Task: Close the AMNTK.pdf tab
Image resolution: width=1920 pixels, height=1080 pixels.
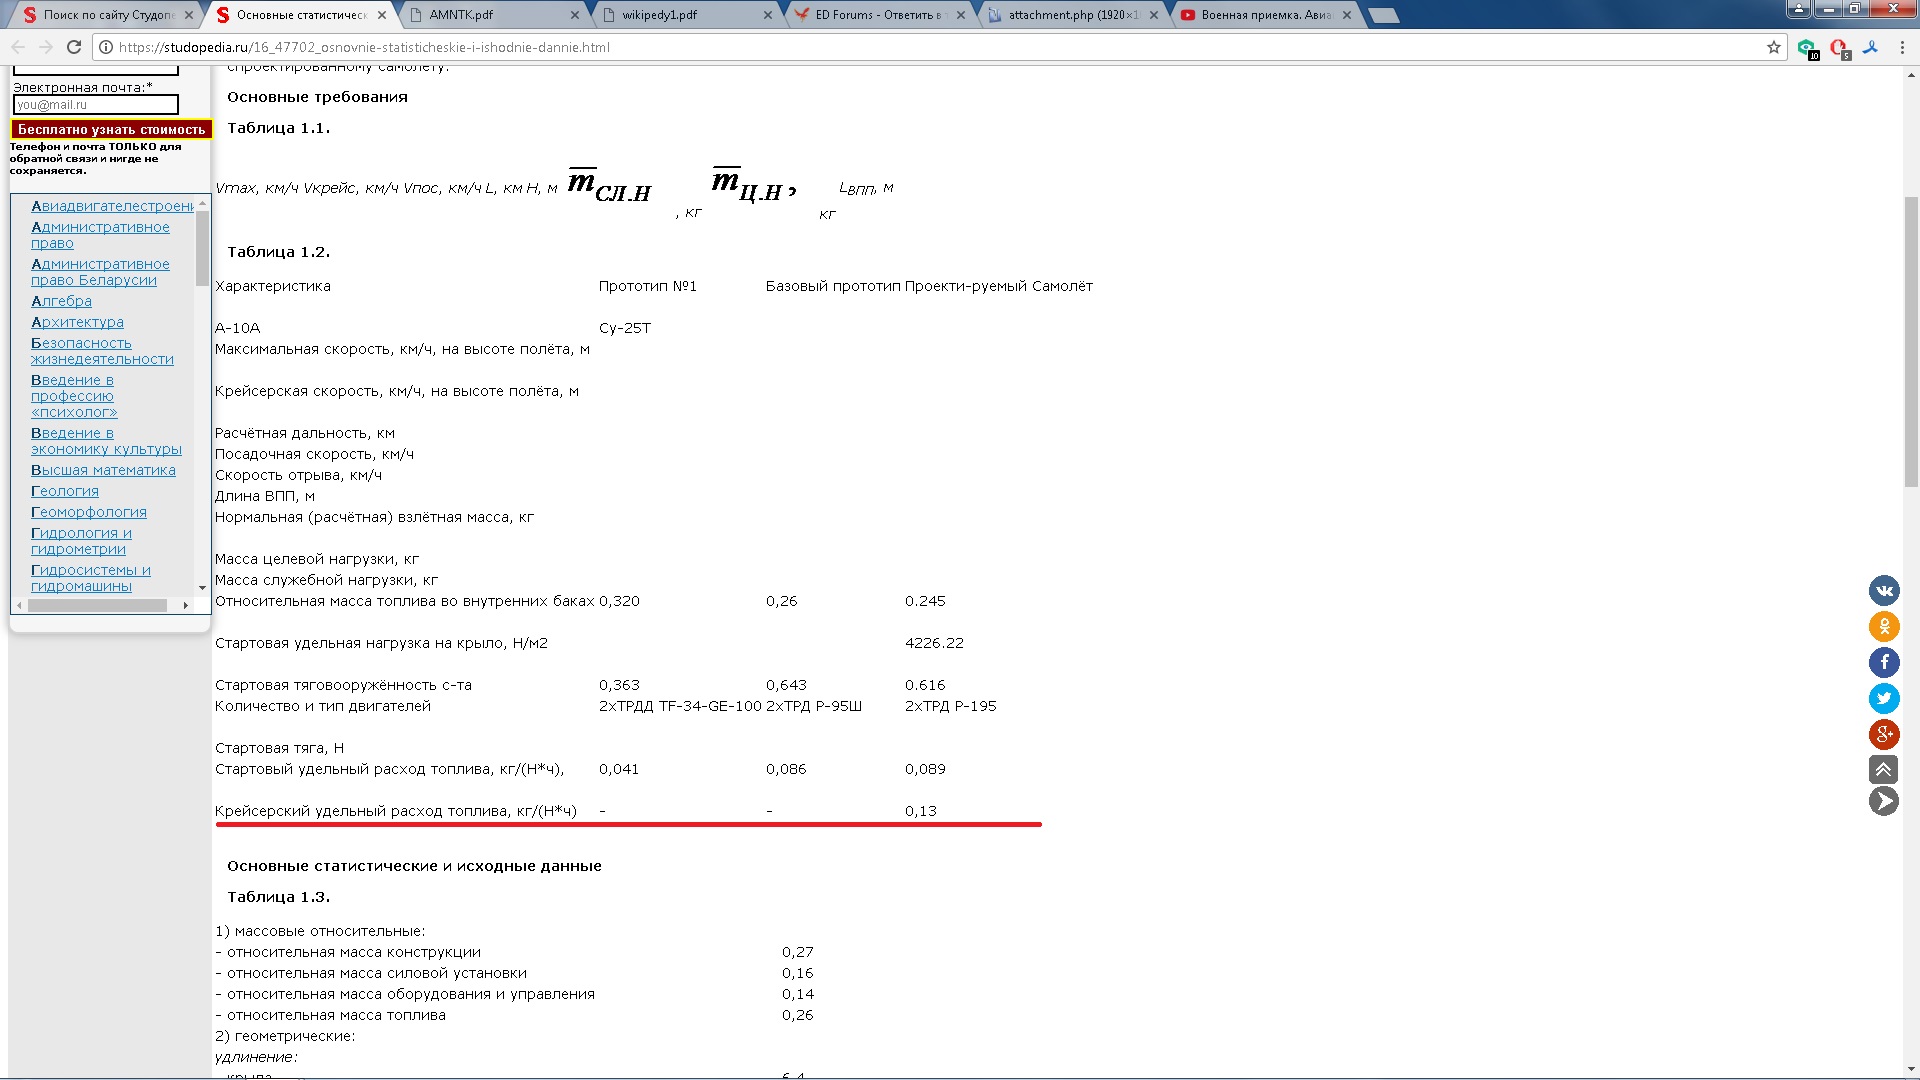Action: (x=575, y=15)
